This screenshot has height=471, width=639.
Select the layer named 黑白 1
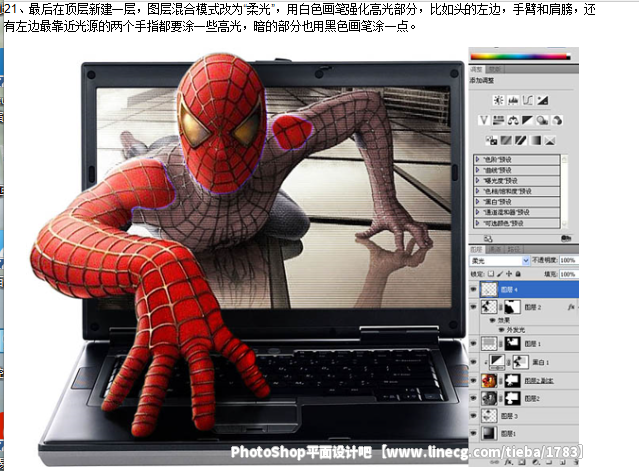(x=541, y=362)
